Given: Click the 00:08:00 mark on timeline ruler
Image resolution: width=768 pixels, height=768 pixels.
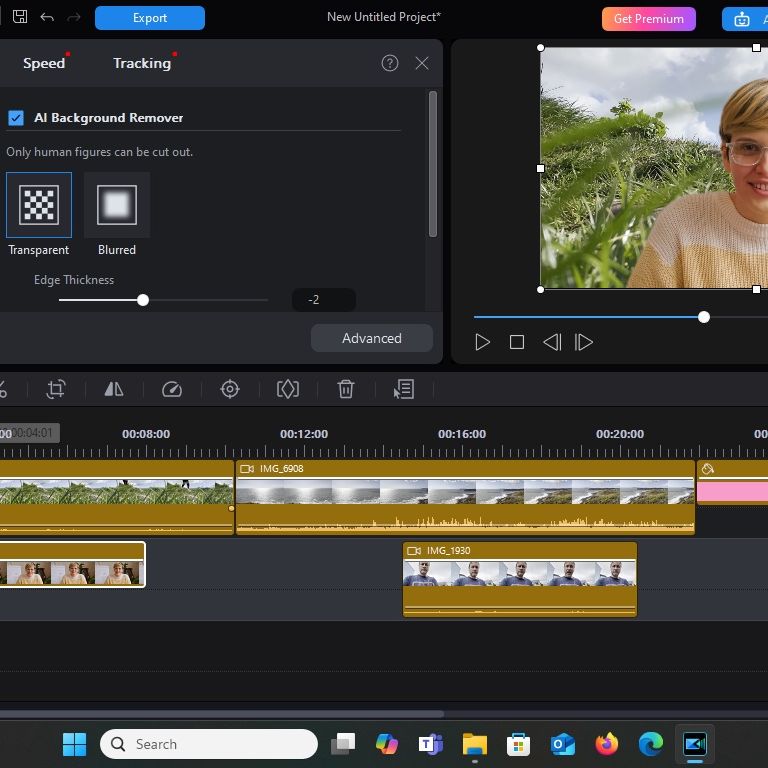Looking at the screenshot, I should tap(146, 434).
